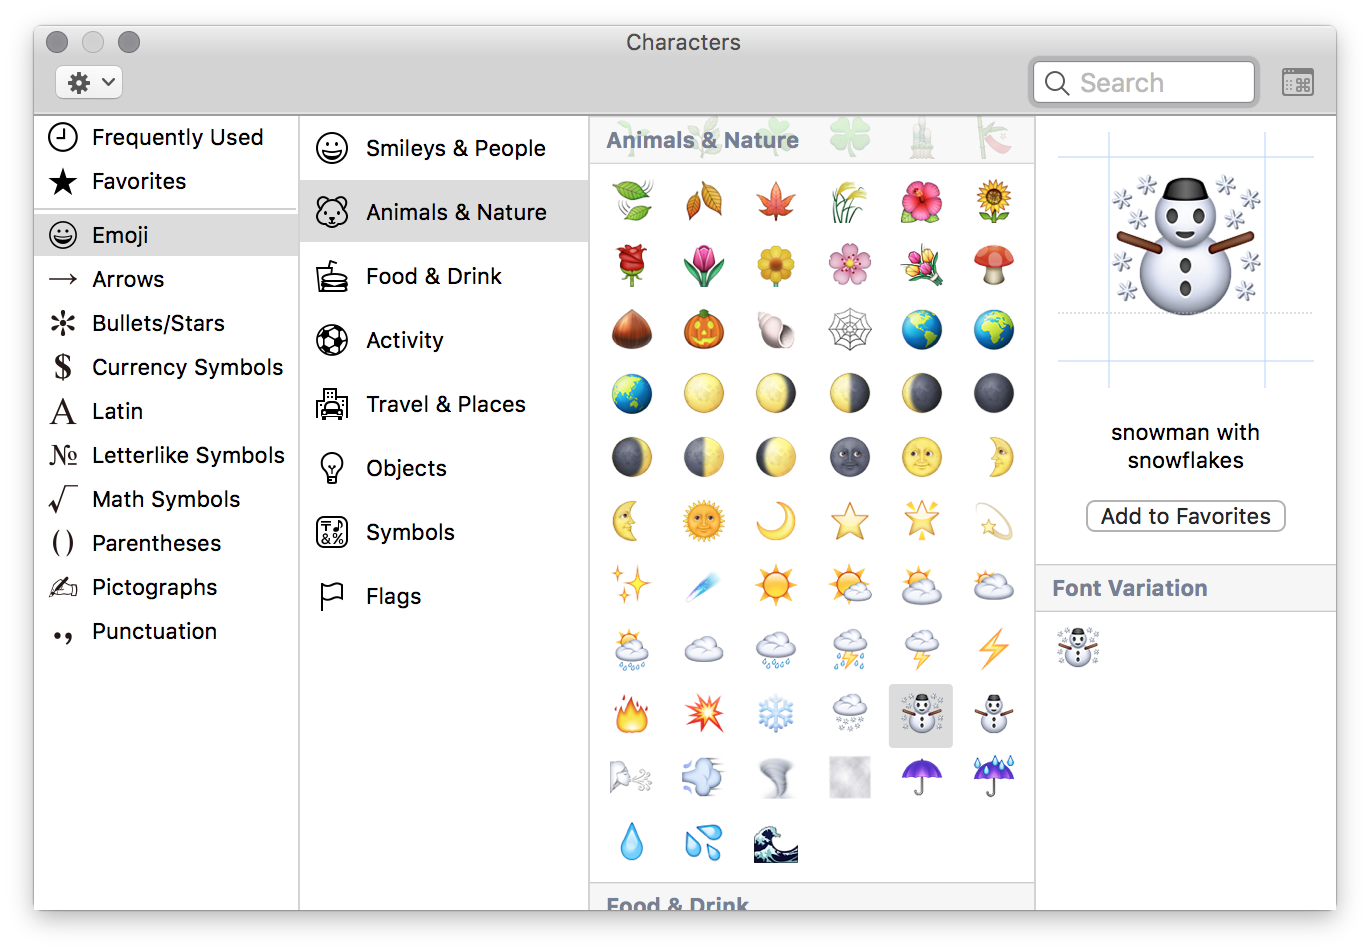
Task: Select Animals & Nature subcategory
Action: click(x=444, y=212)
